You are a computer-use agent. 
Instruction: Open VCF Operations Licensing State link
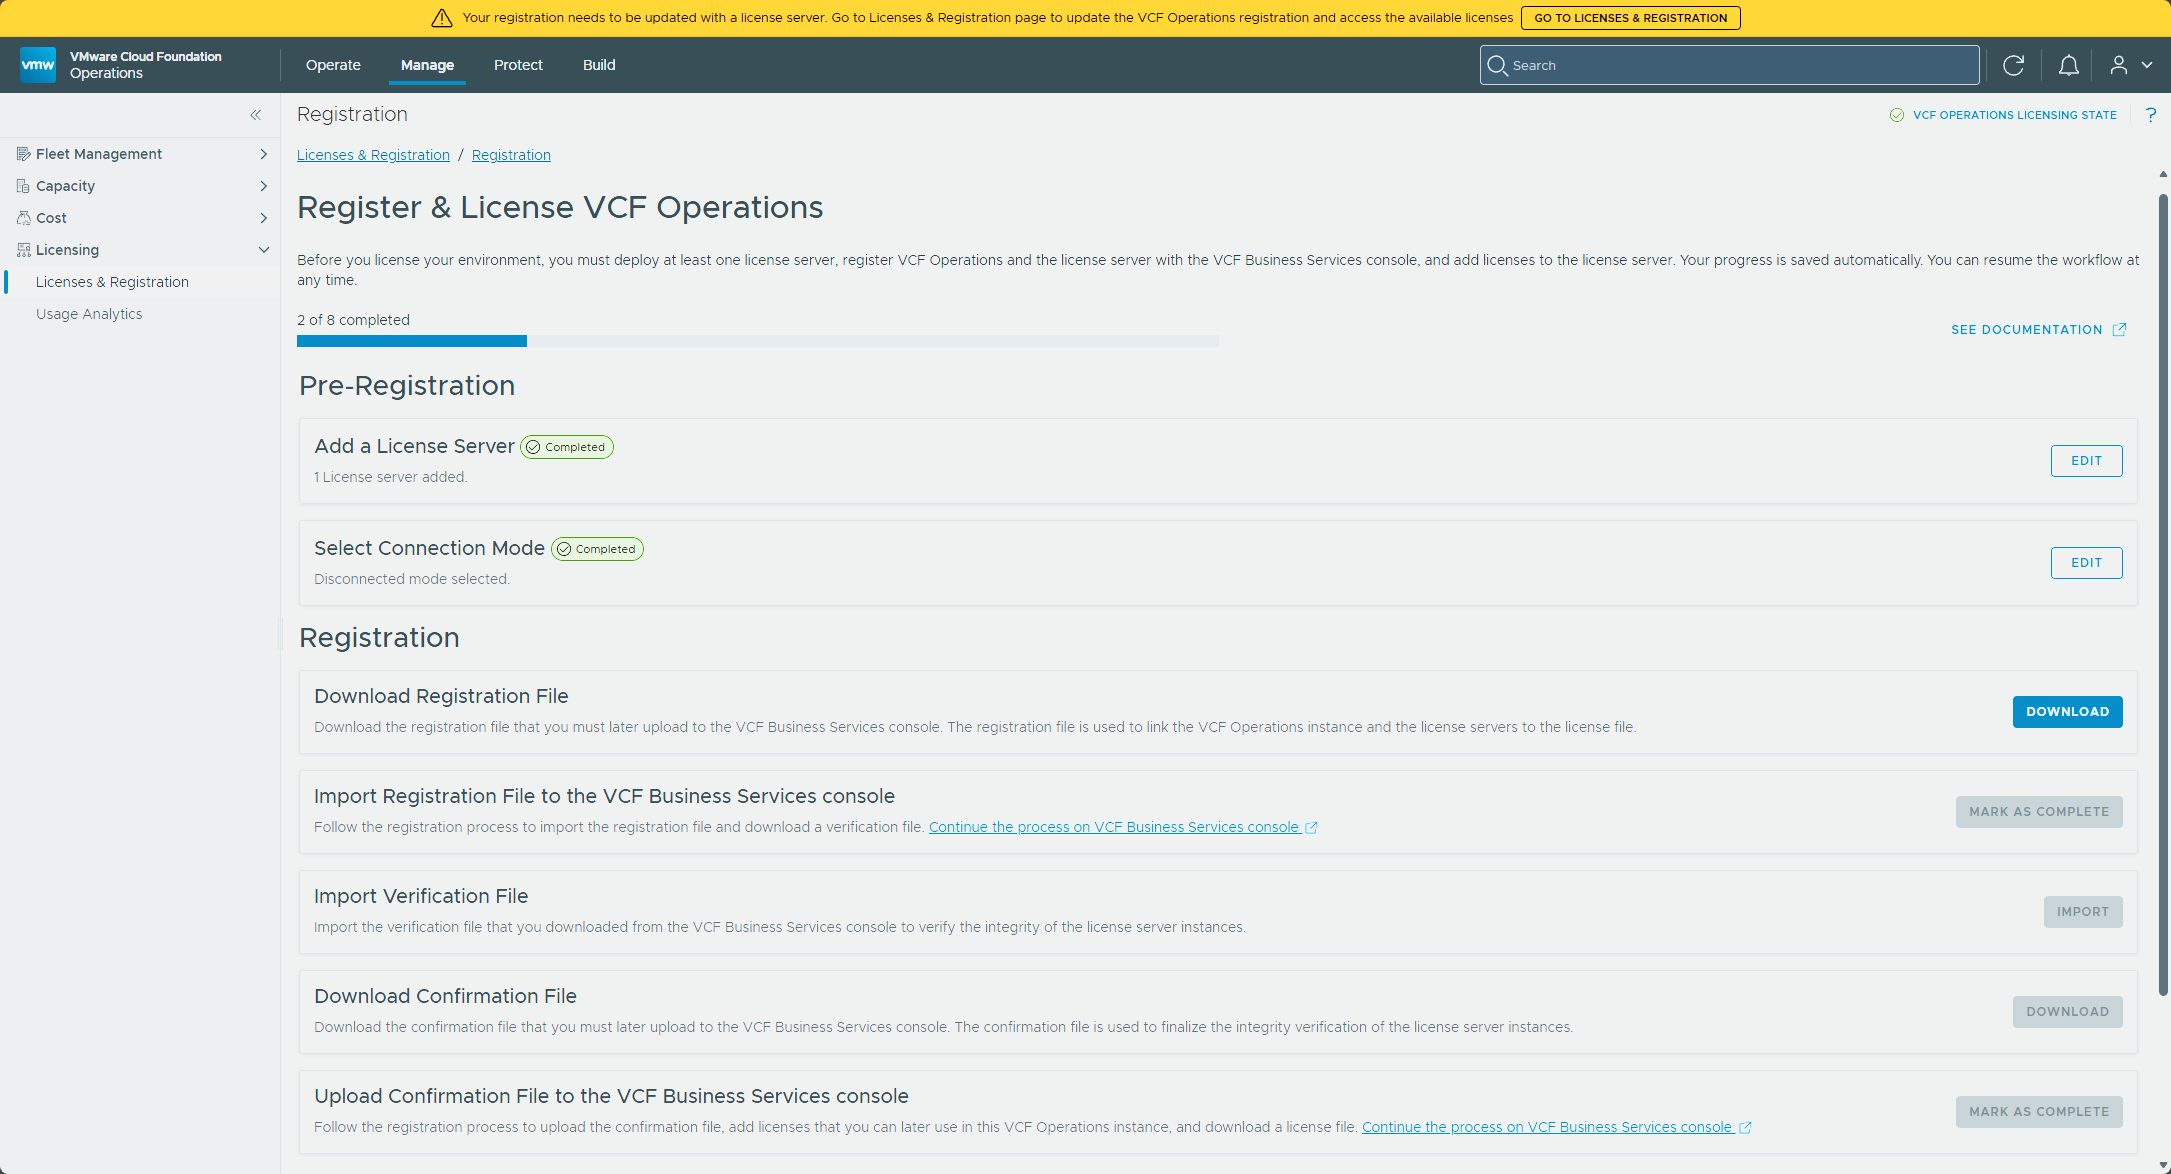pyautogui.click(x=2015, y=115)
